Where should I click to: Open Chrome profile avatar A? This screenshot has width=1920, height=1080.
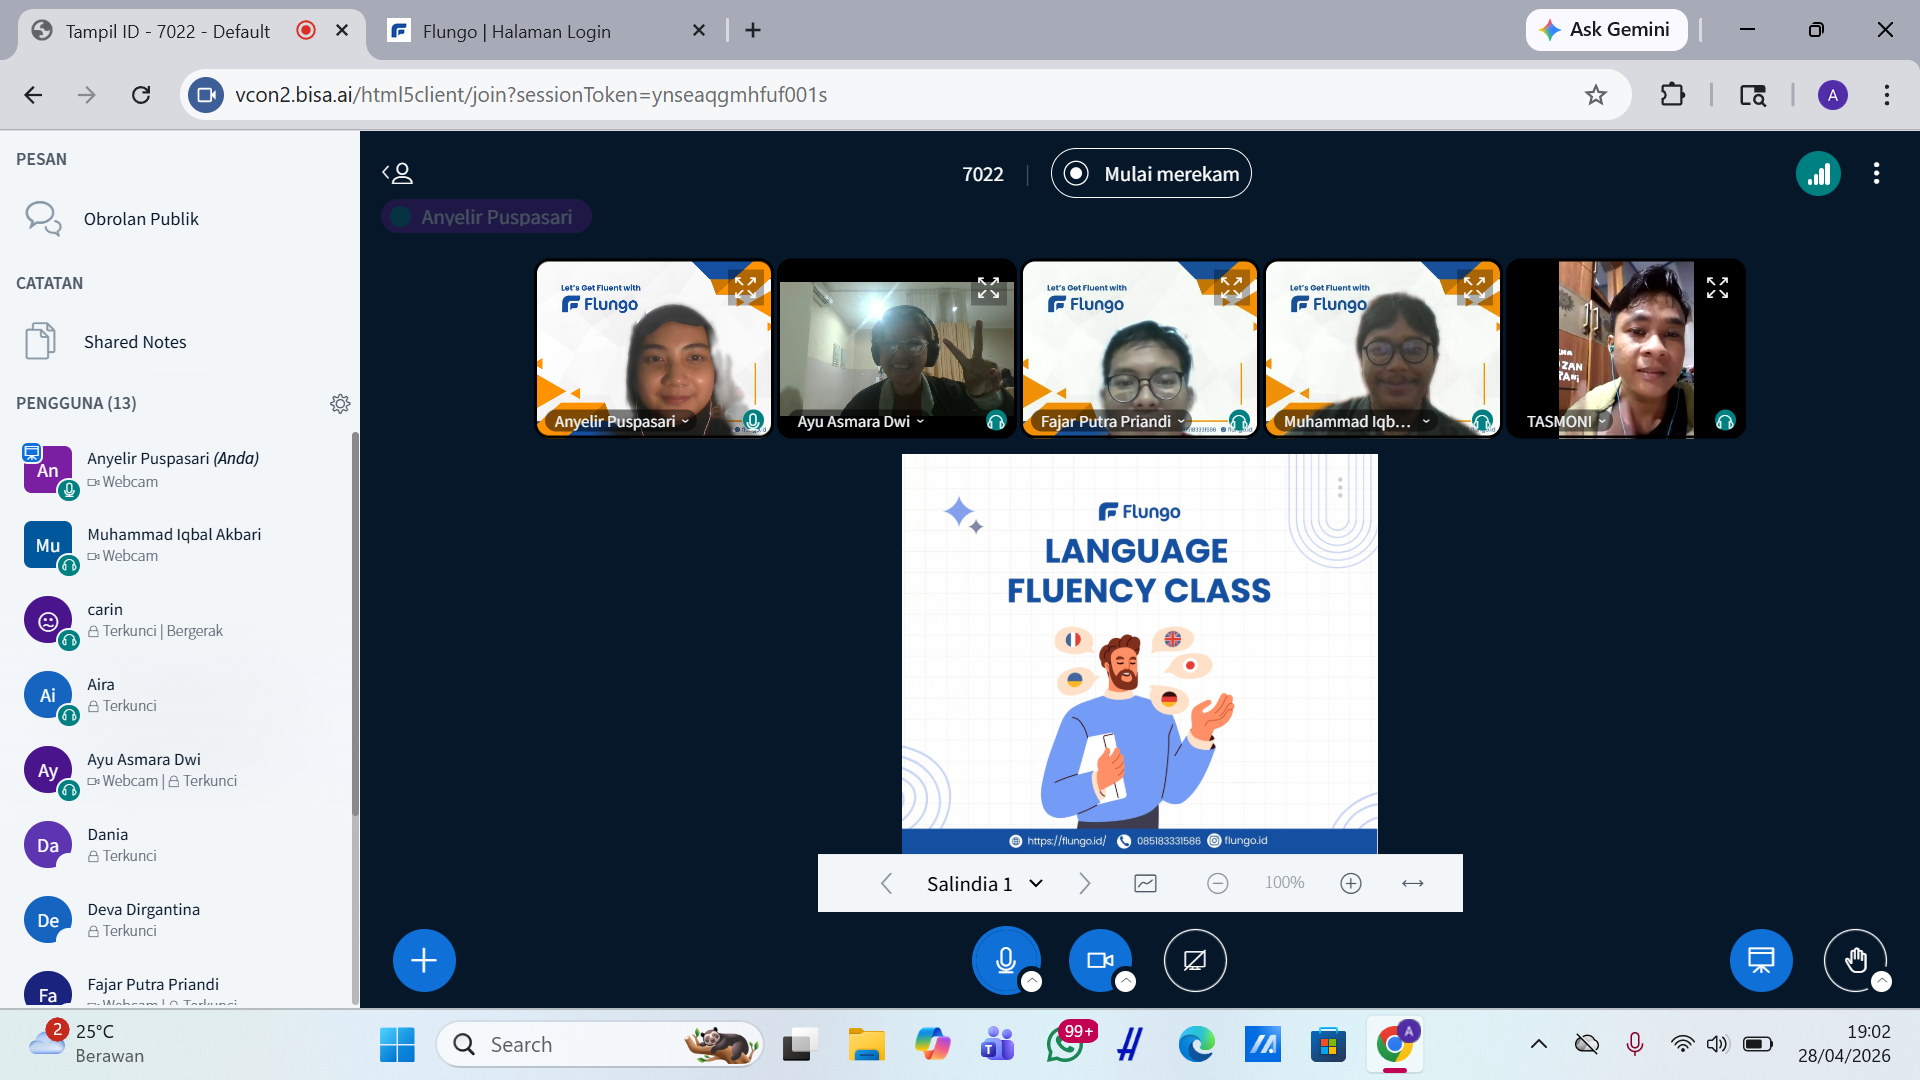pyautogui.click(x=1832, y=95)
